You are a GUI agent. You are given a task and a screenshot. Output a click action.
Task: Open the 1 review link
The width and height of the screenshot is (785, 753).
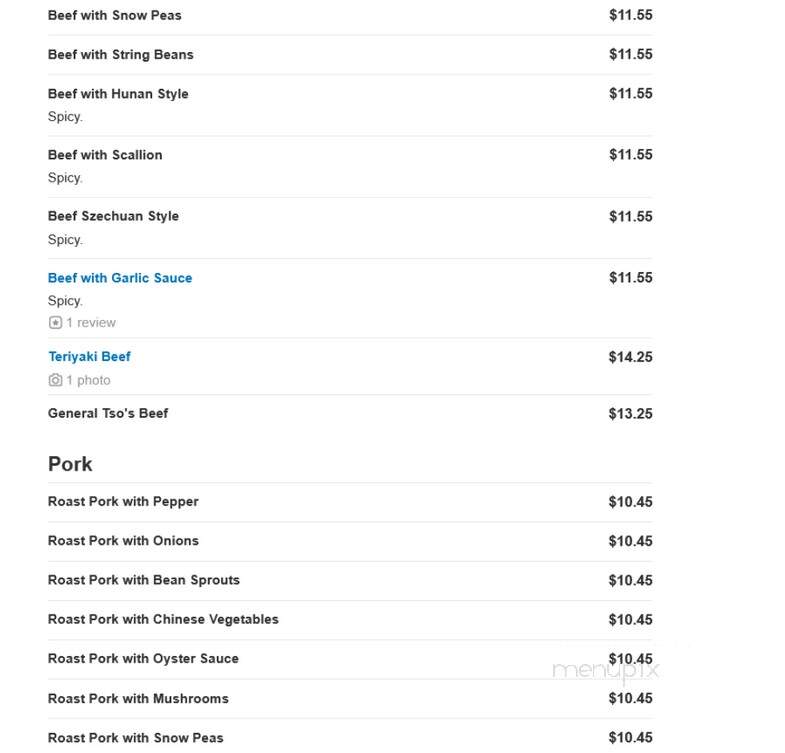(x=91, y=322)
